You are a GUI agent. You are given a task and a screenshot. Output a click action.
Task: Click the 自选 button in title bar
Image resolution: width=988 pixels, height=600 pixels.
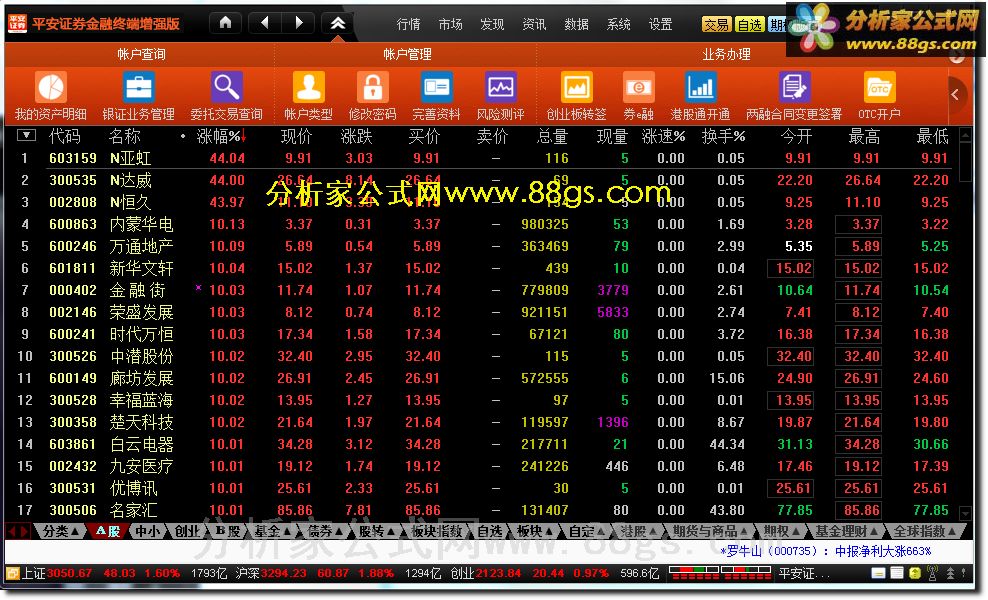[x=750, y=25]
